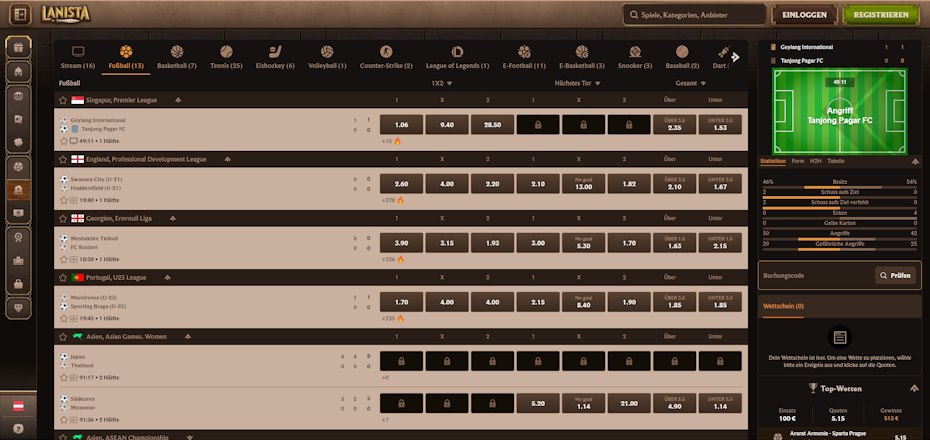Switch to Stream (16) tab
Image resolution: width=930 pixels, height=440 pixels.
pyautogui.click(x=78, y=58)
